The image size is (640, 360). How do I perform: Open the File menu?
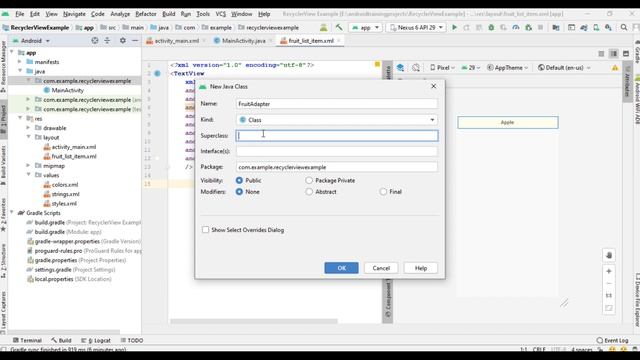(20, 14)
